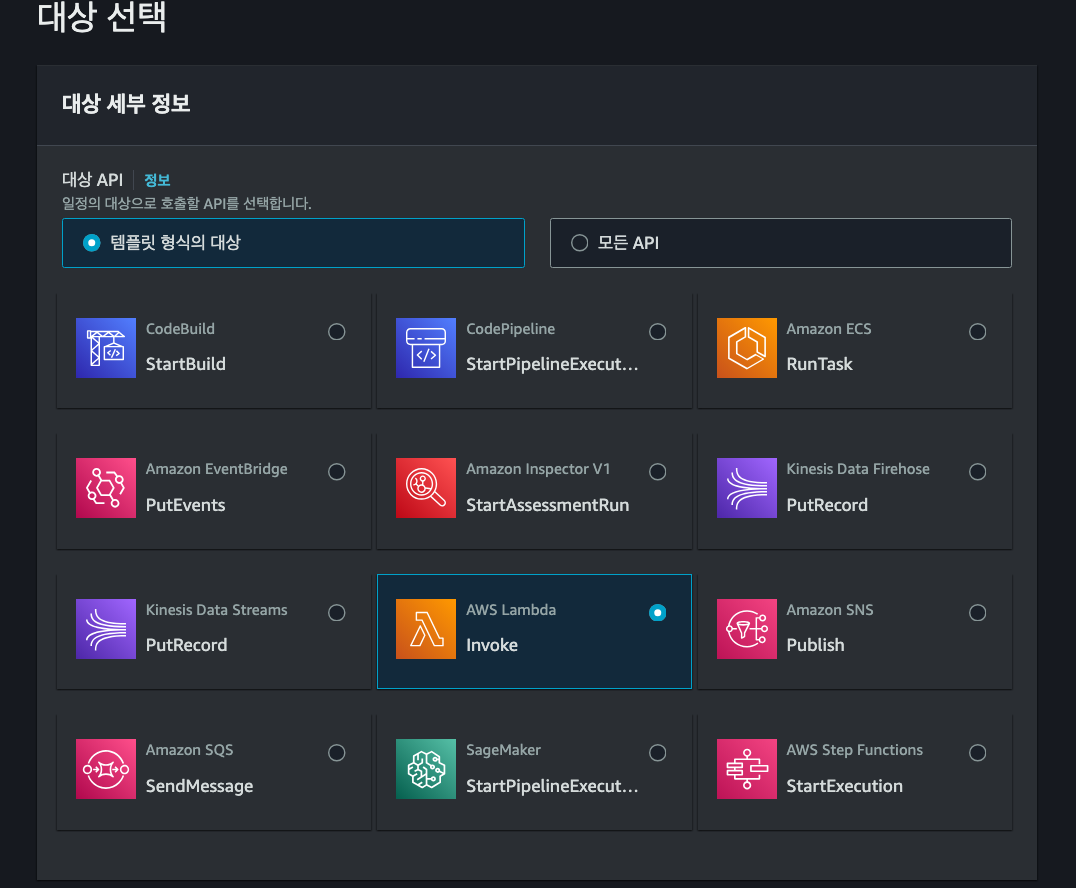Select the Amazon Inspector V1 radio button
The image size is (1076, 888).
point(657,471)
